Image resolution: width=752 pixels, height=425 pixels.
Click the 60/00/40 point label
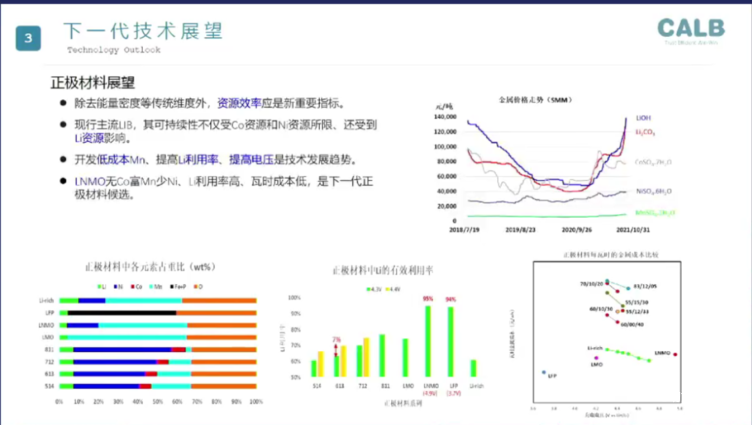pyautogui.click(x=632, y=325)
